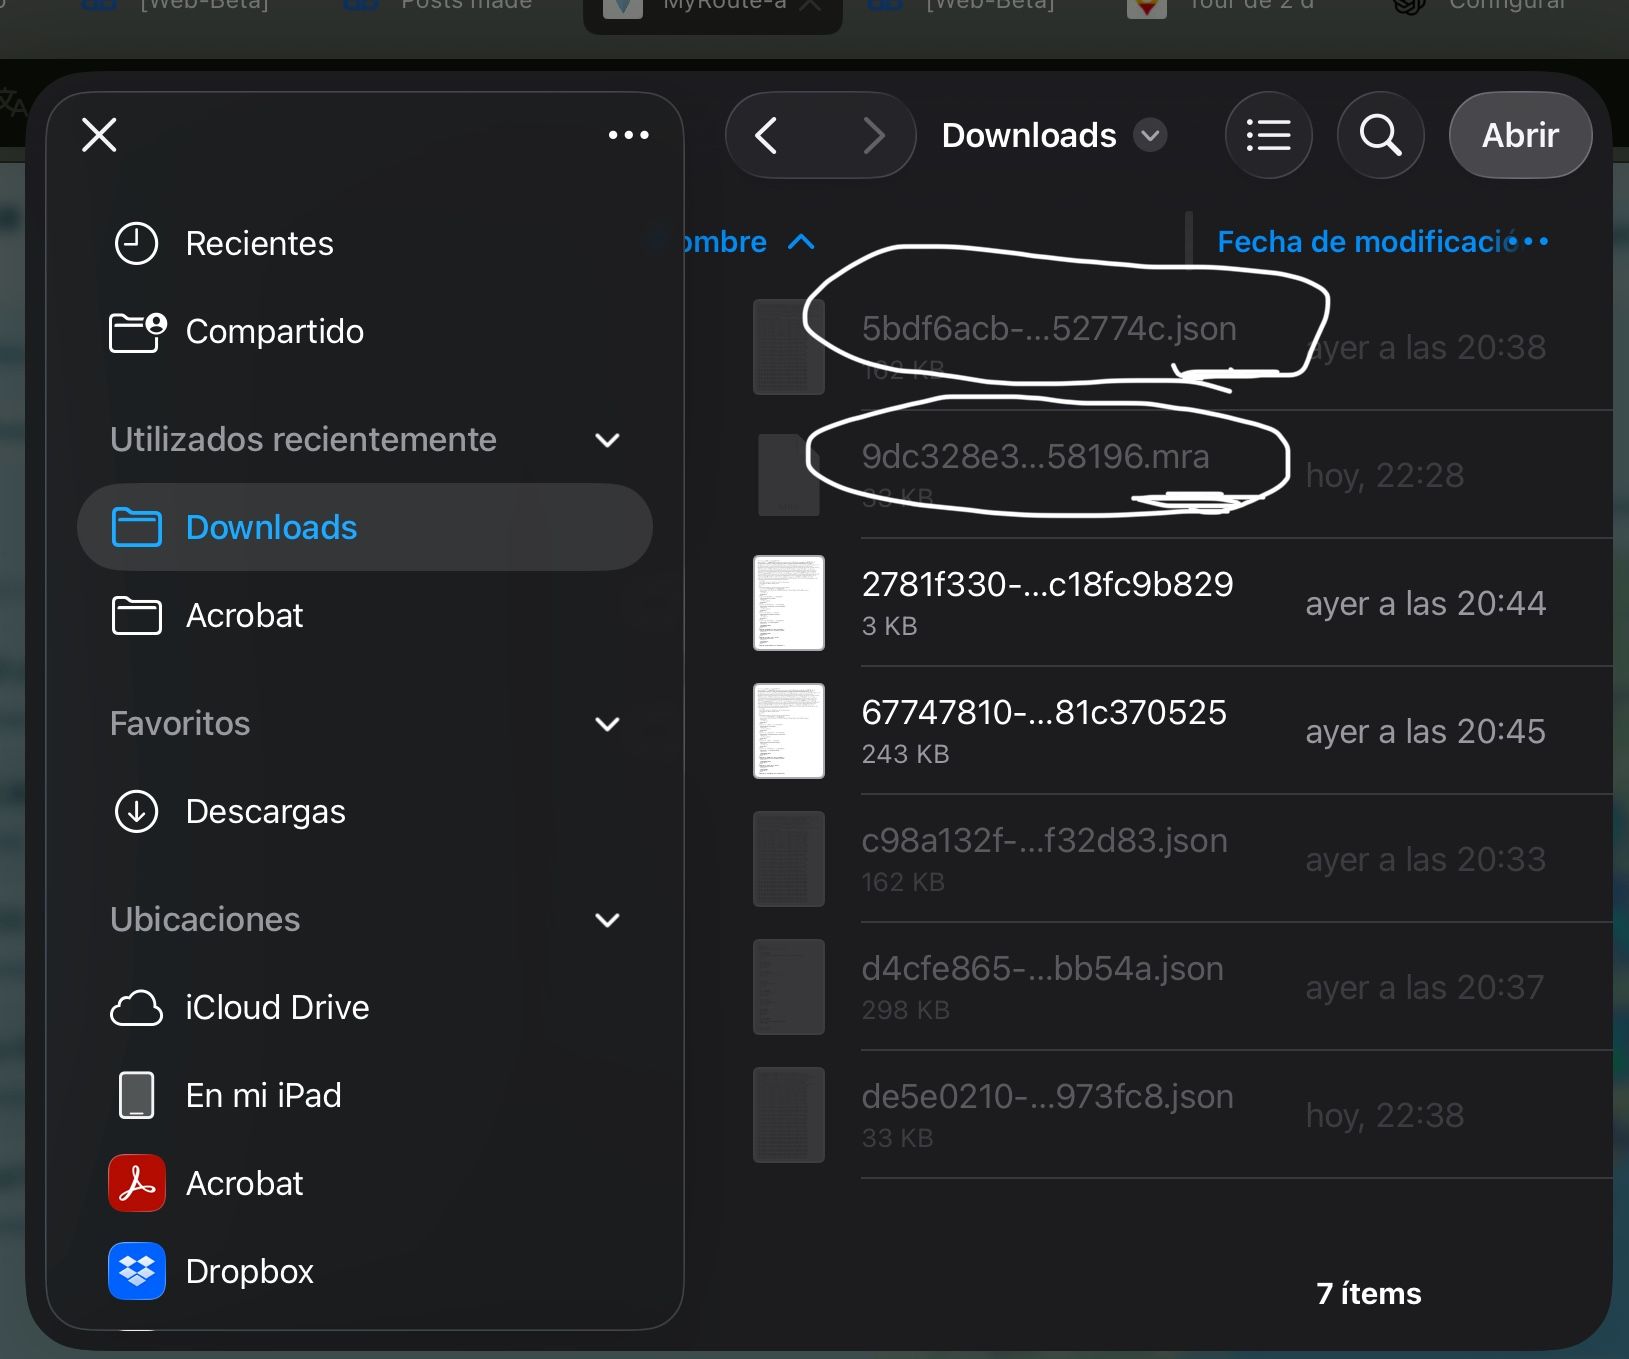Tap thumbnail of the 3 KB document
The height and width of the screenshot is (1359, 1629).
click(x=789, y=603)
